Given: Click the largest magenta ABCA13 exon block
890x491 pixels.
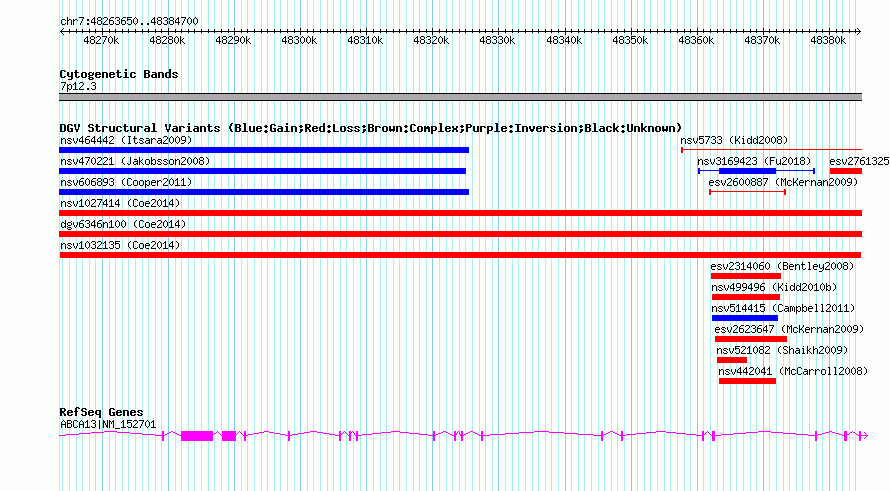Looking at the screenshot, I should (197, 436).
